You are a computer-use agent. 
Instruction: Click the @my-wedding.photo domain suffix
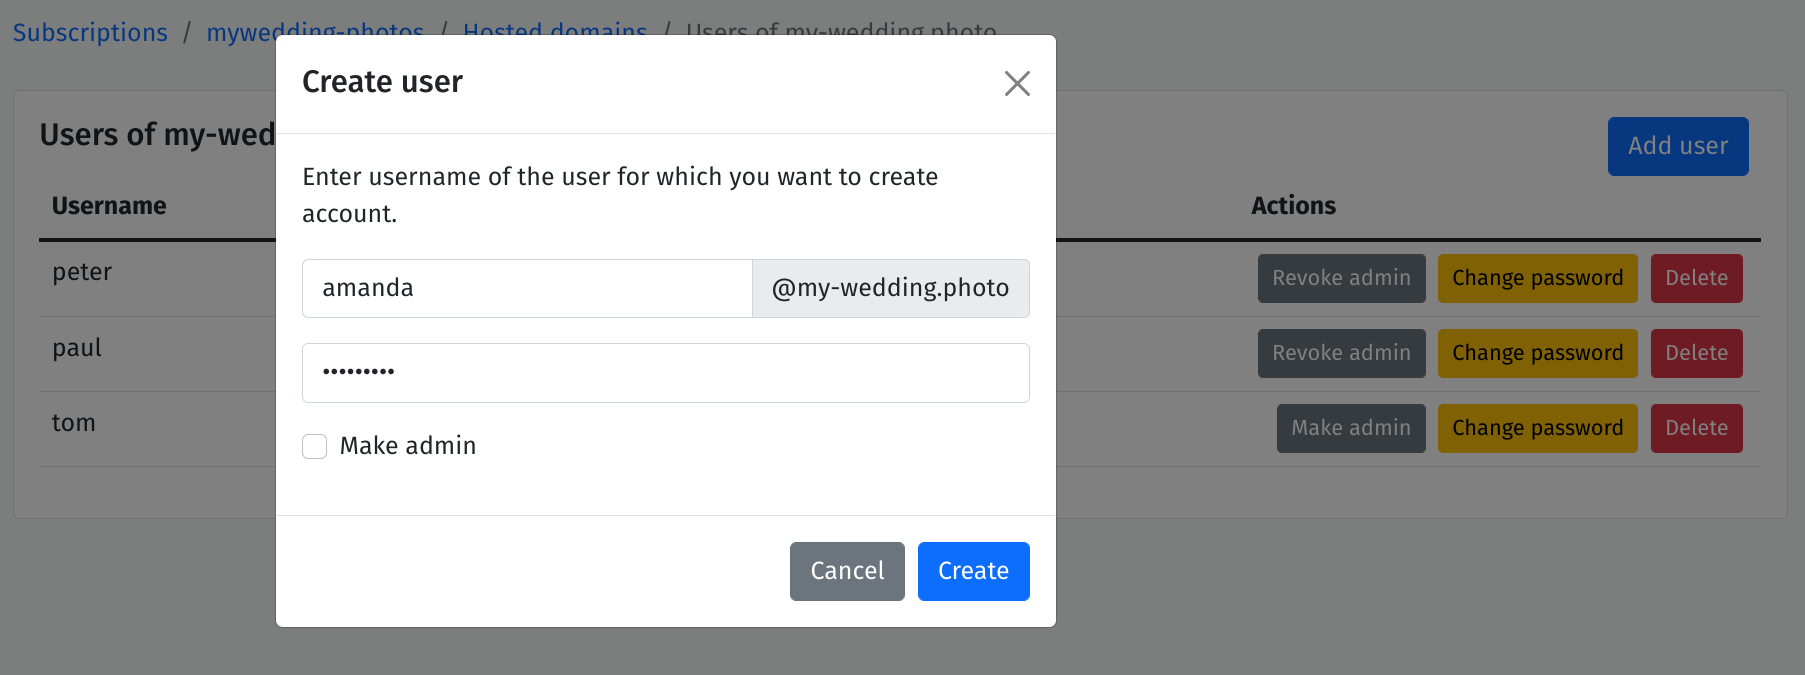click(890, 288)
